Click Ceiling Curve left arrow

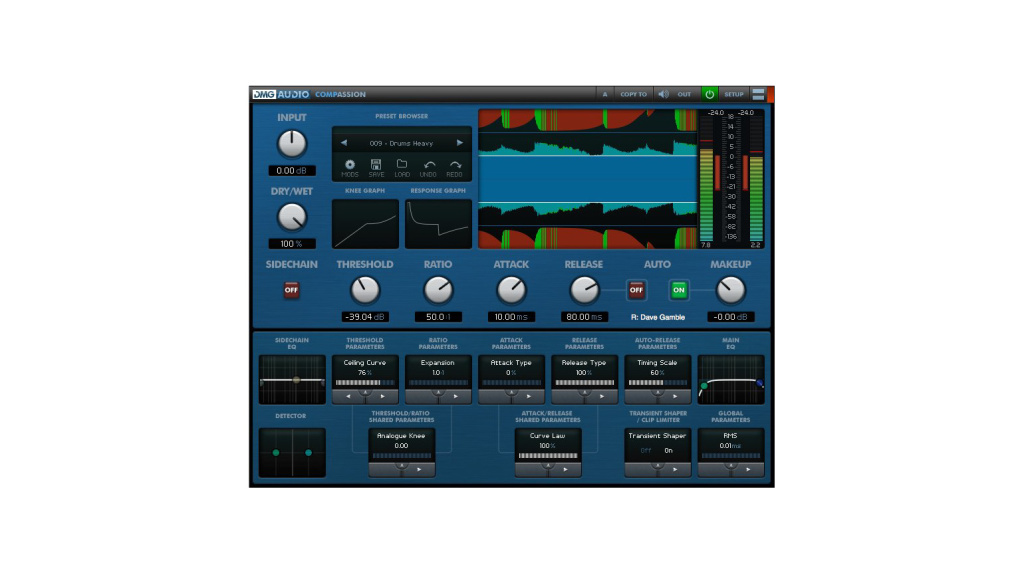tap(348, 396)
